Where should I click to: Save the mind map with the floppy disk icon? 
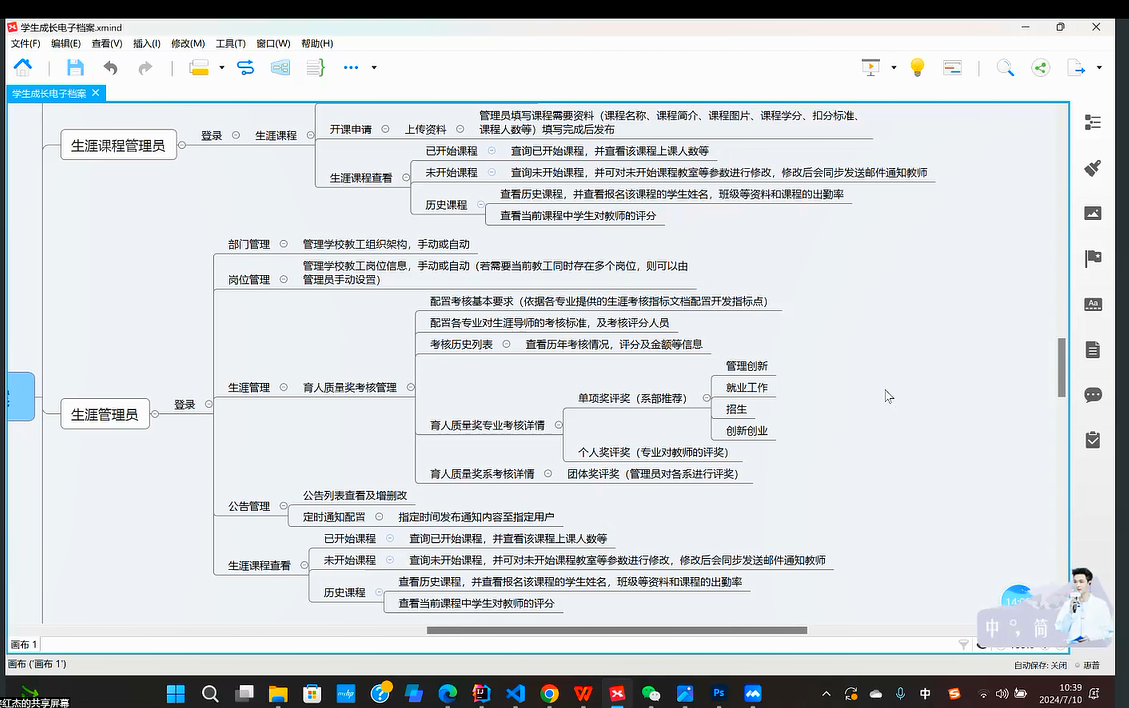(75, 68)
